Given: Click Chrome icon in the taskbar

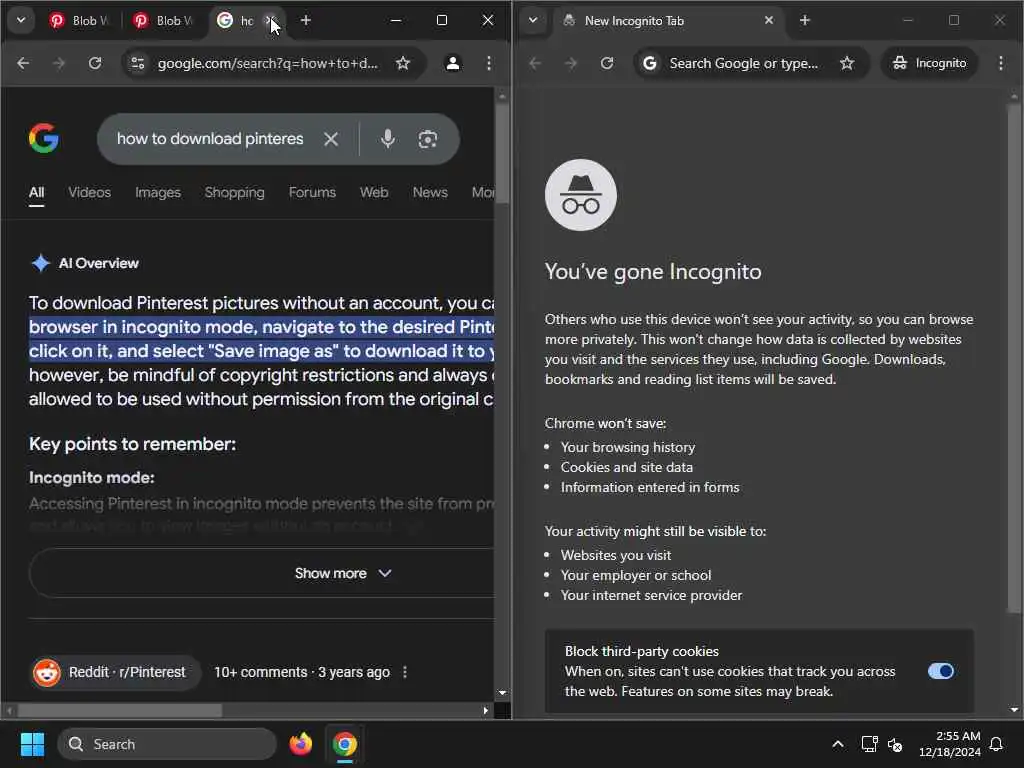Looking at the screenshot, I should [x=344, y=744].
